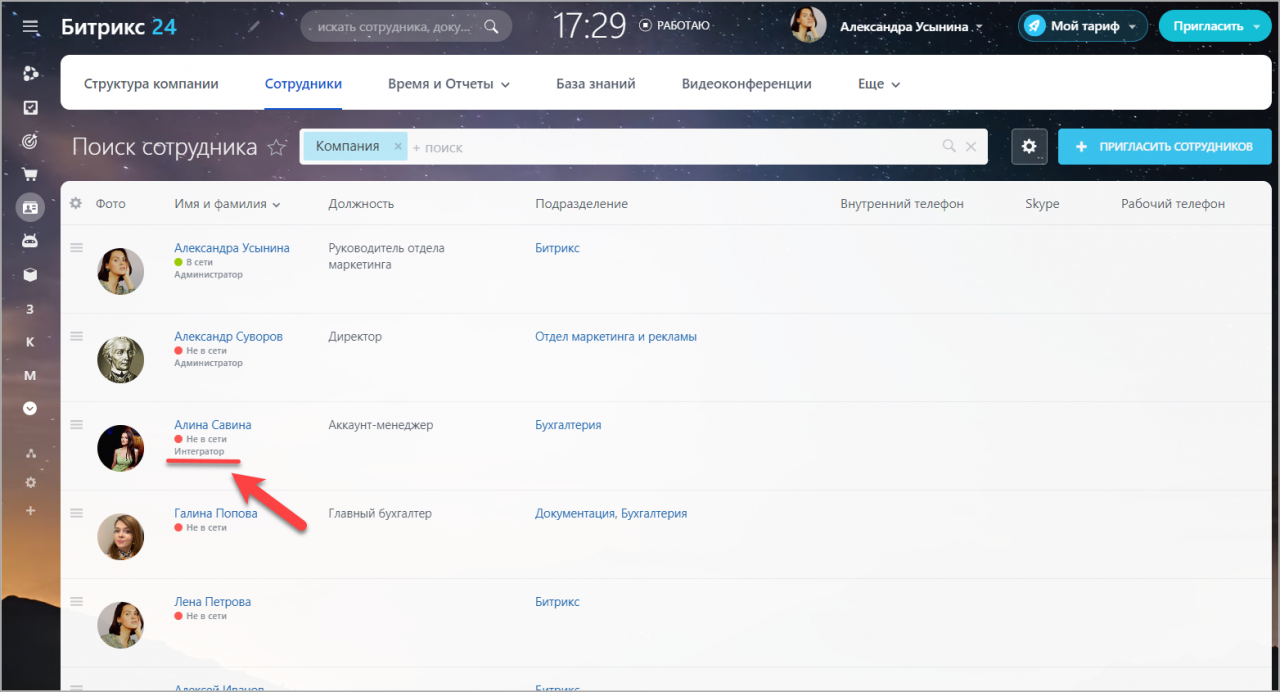Viewport: 1280px width, 692px height.
Task: Select the Сотрудники tab
Action: point(303,84)
